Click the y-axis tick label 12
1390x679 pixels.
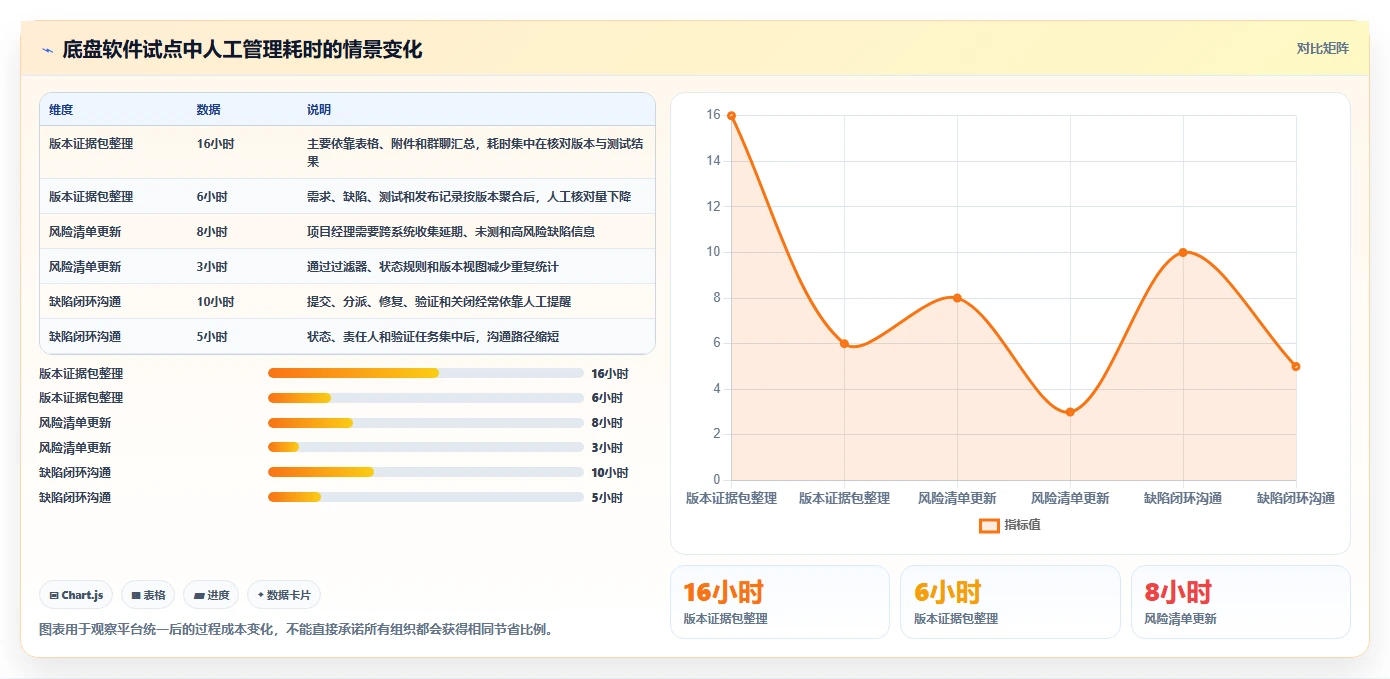tap(713, 207)
